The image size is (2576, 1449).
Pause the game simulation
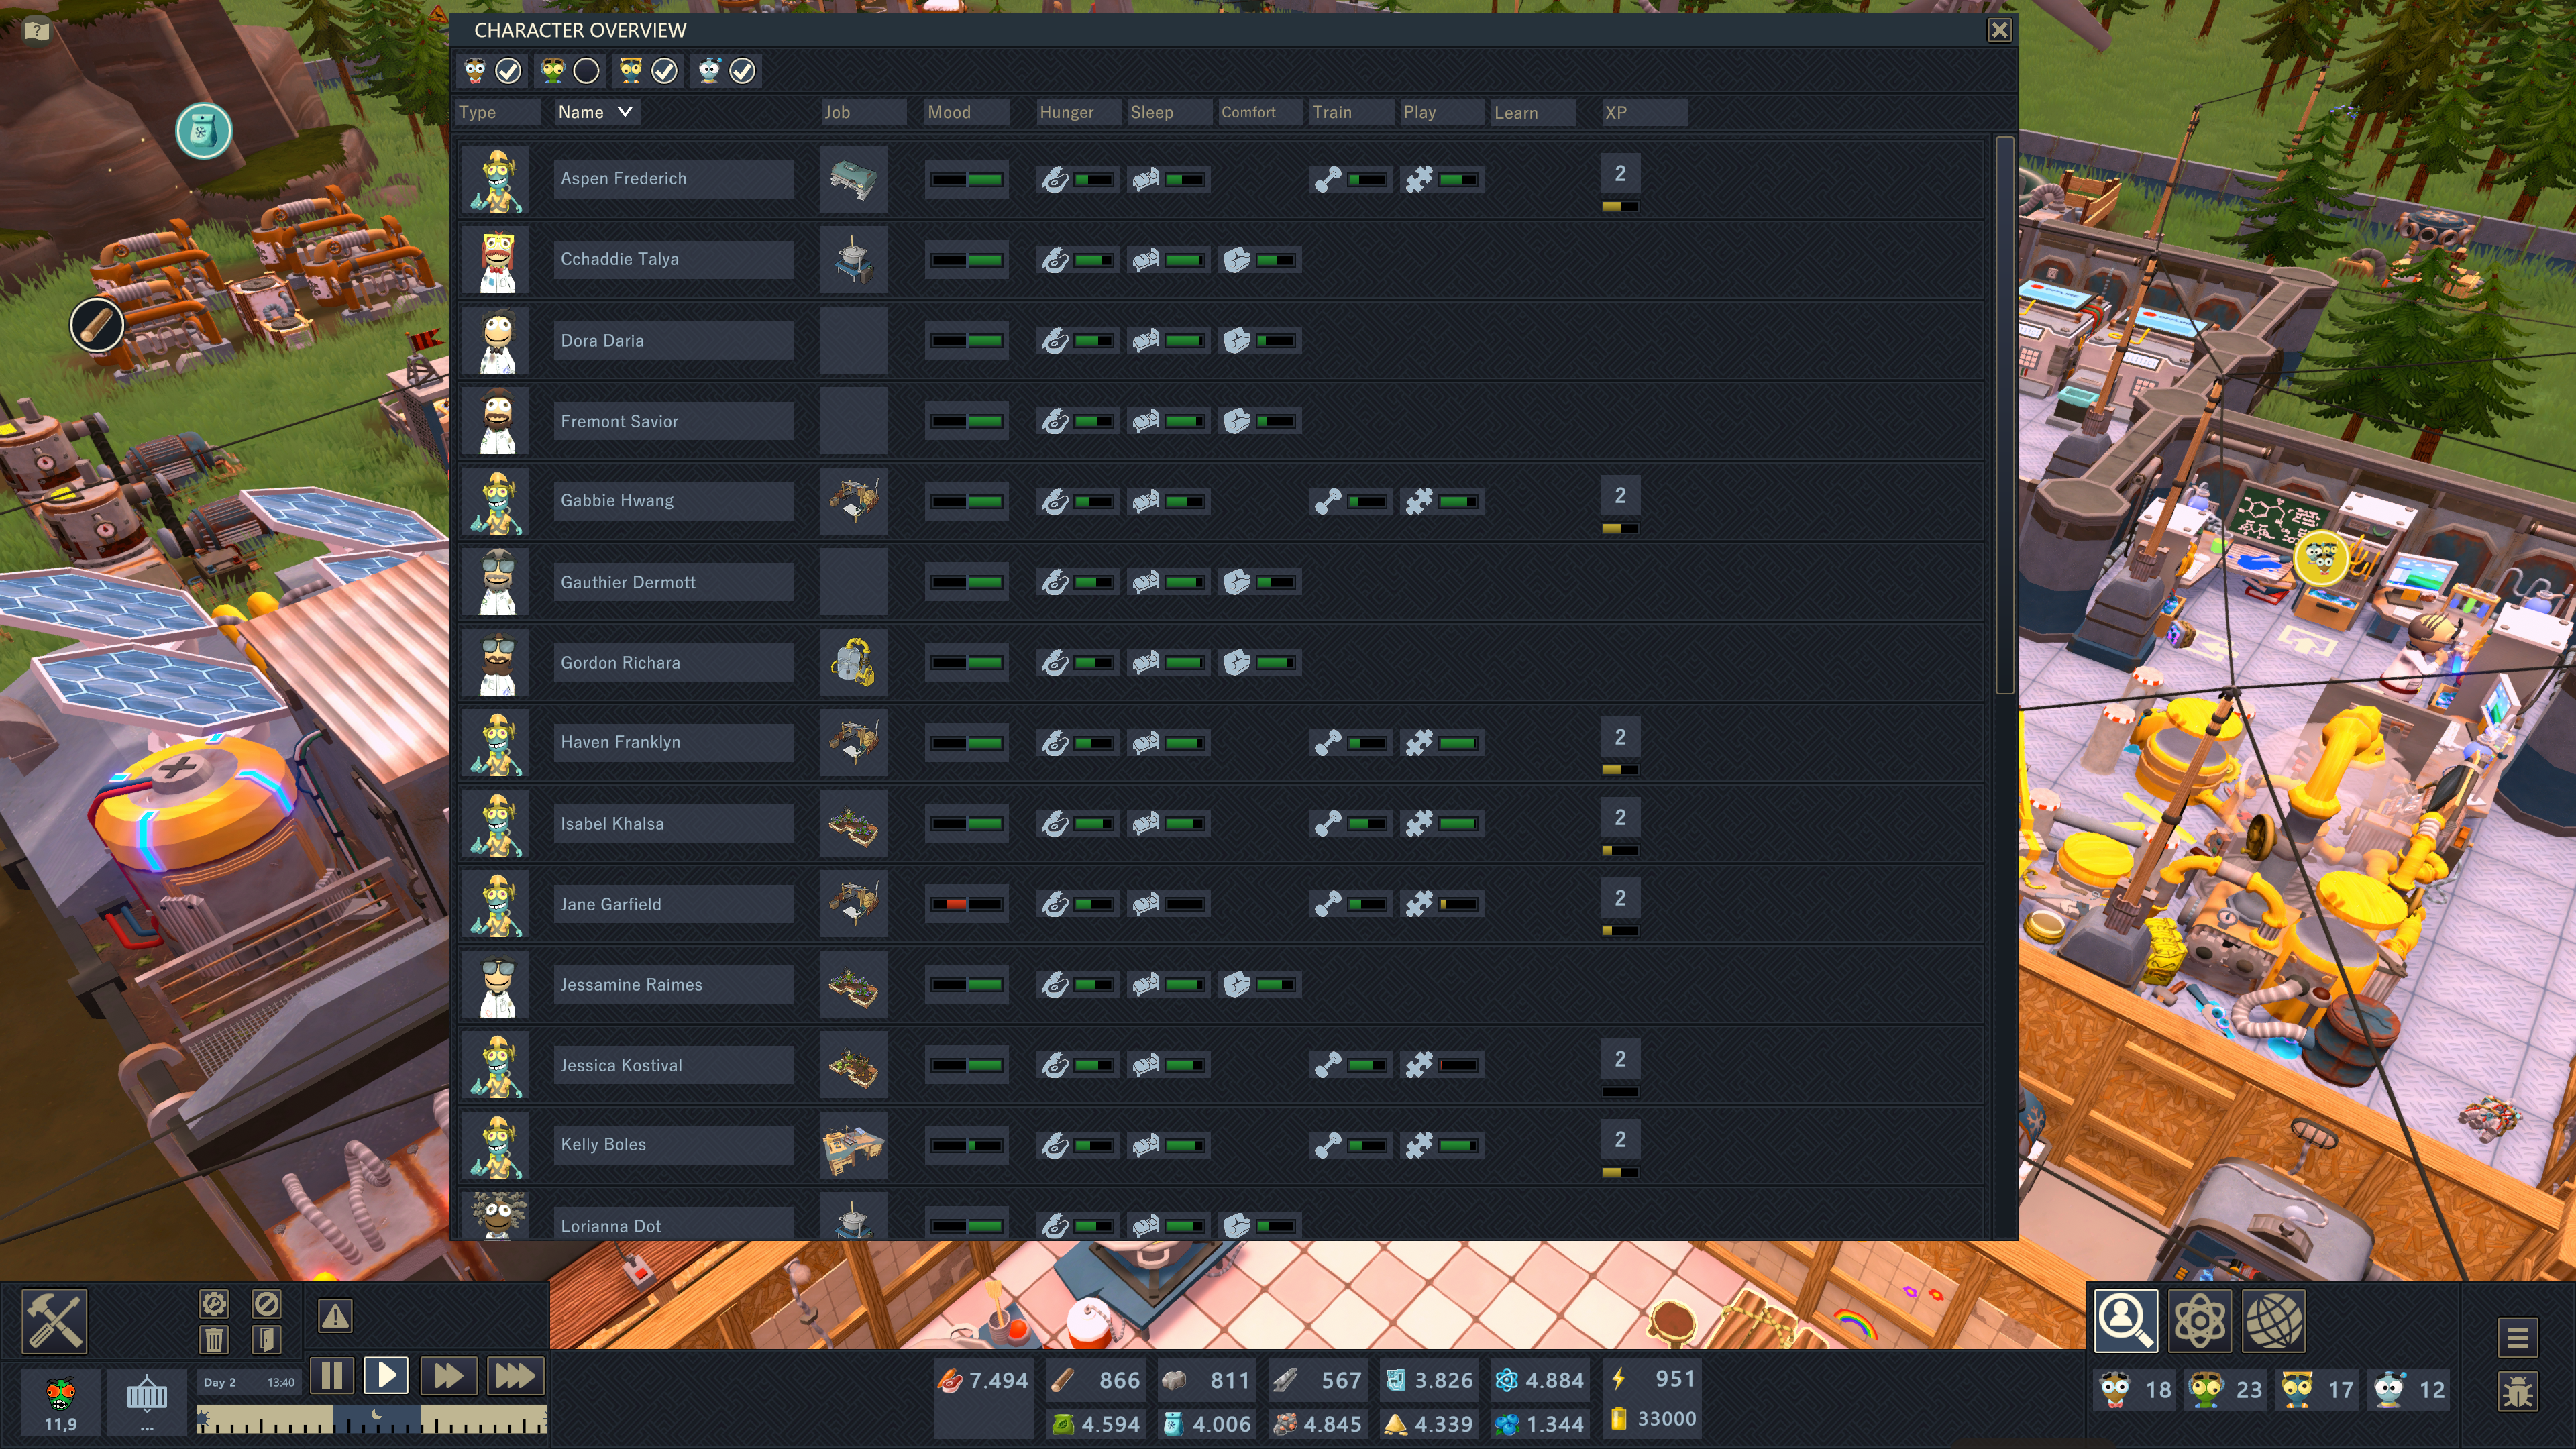click(332, 1376)
